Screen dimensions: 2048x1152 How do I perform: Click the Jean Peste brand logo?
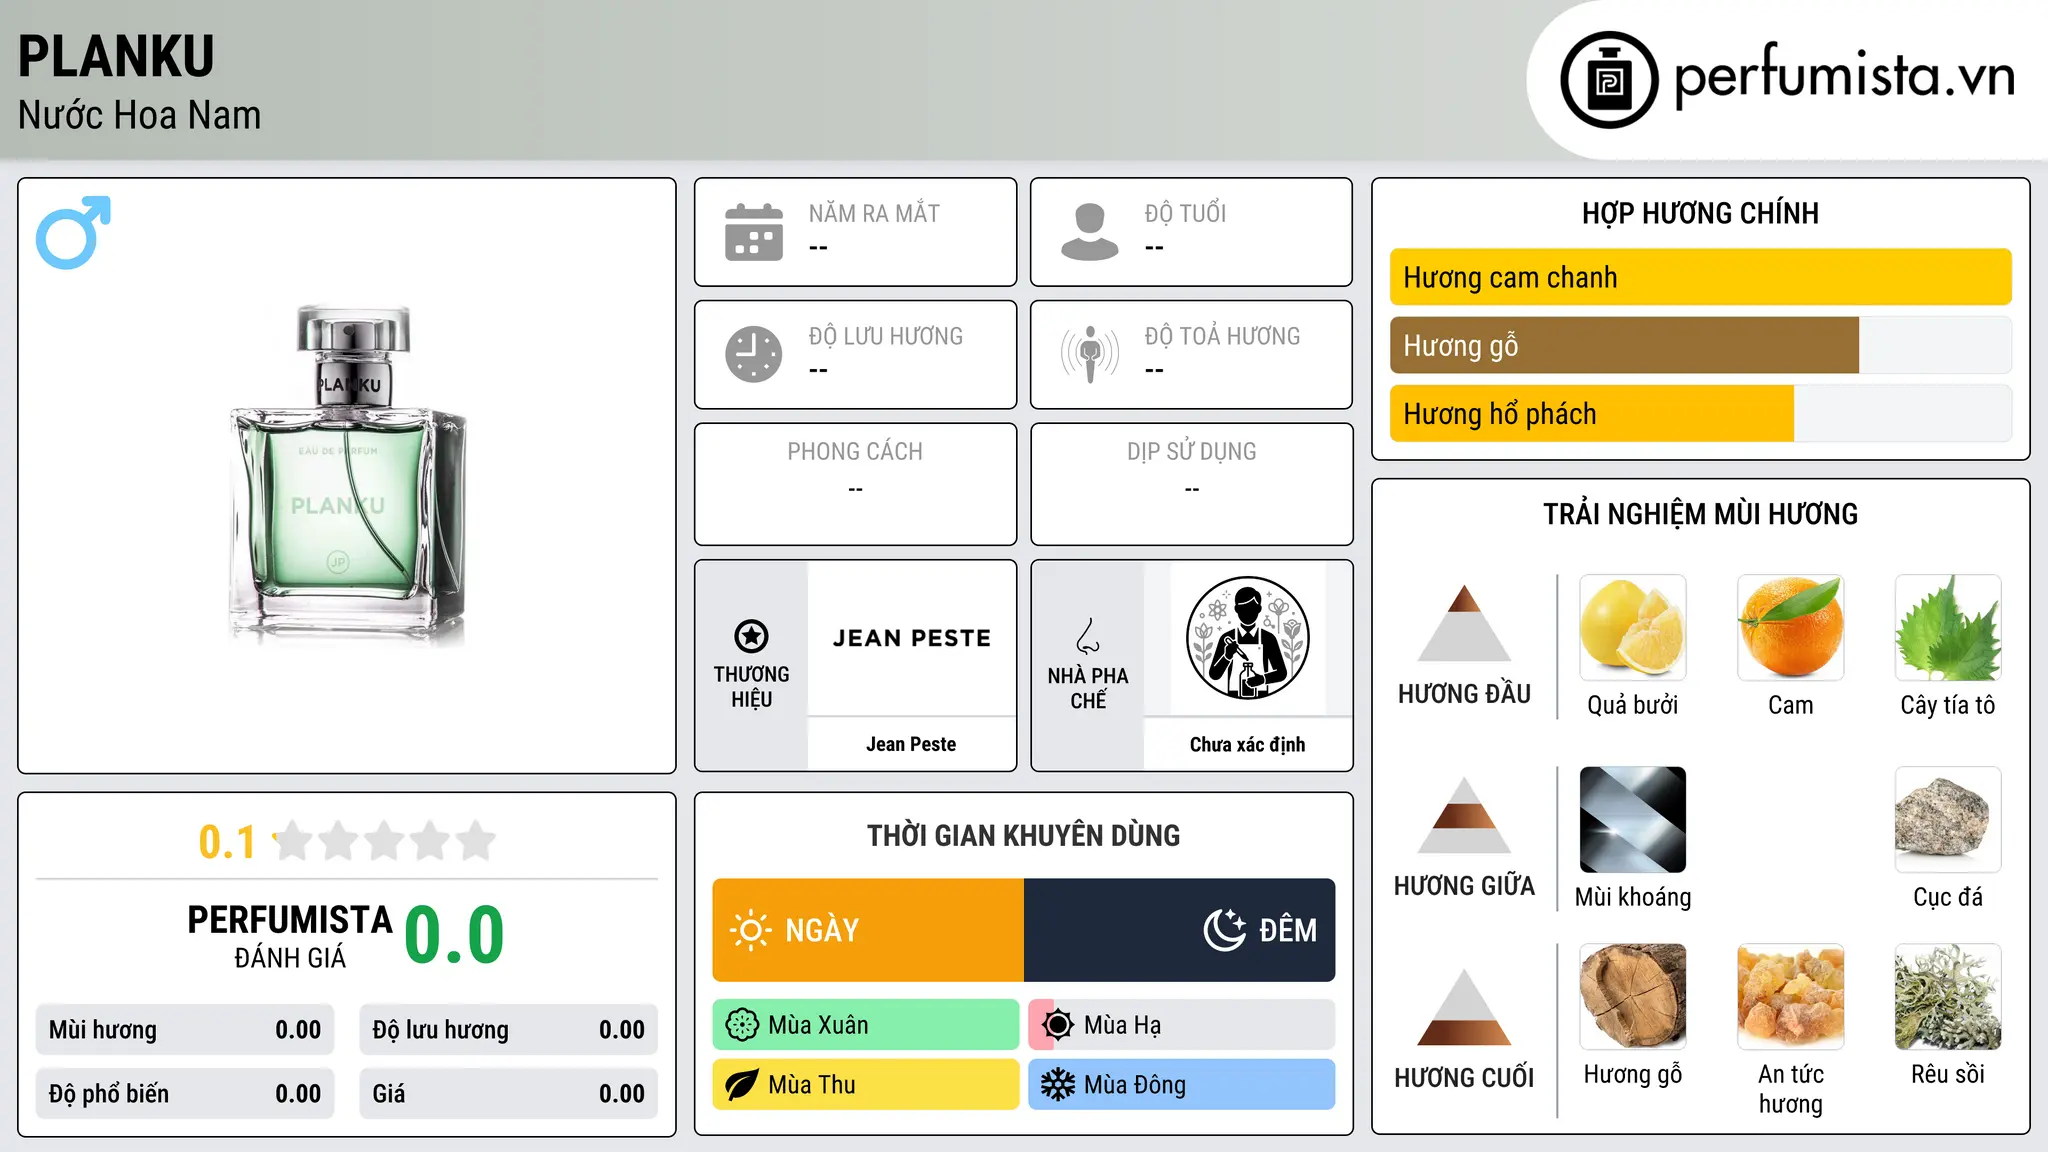(911, 638)
